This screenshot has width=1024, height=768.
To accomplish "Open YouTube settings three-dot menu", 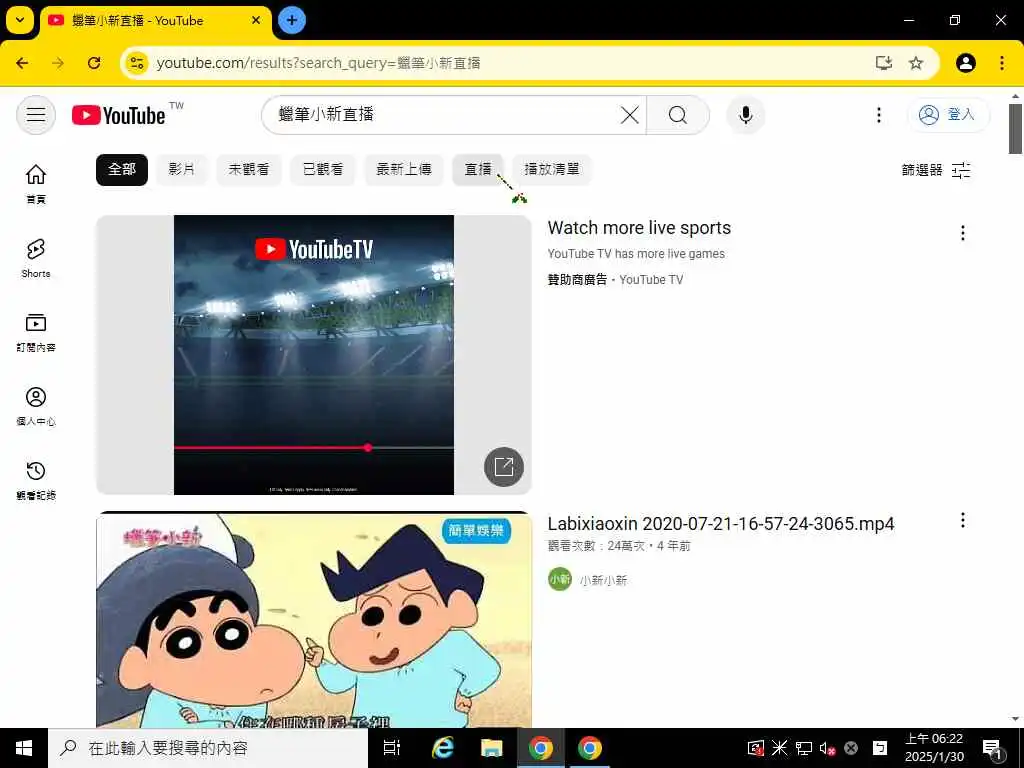I will coord(878,115).
